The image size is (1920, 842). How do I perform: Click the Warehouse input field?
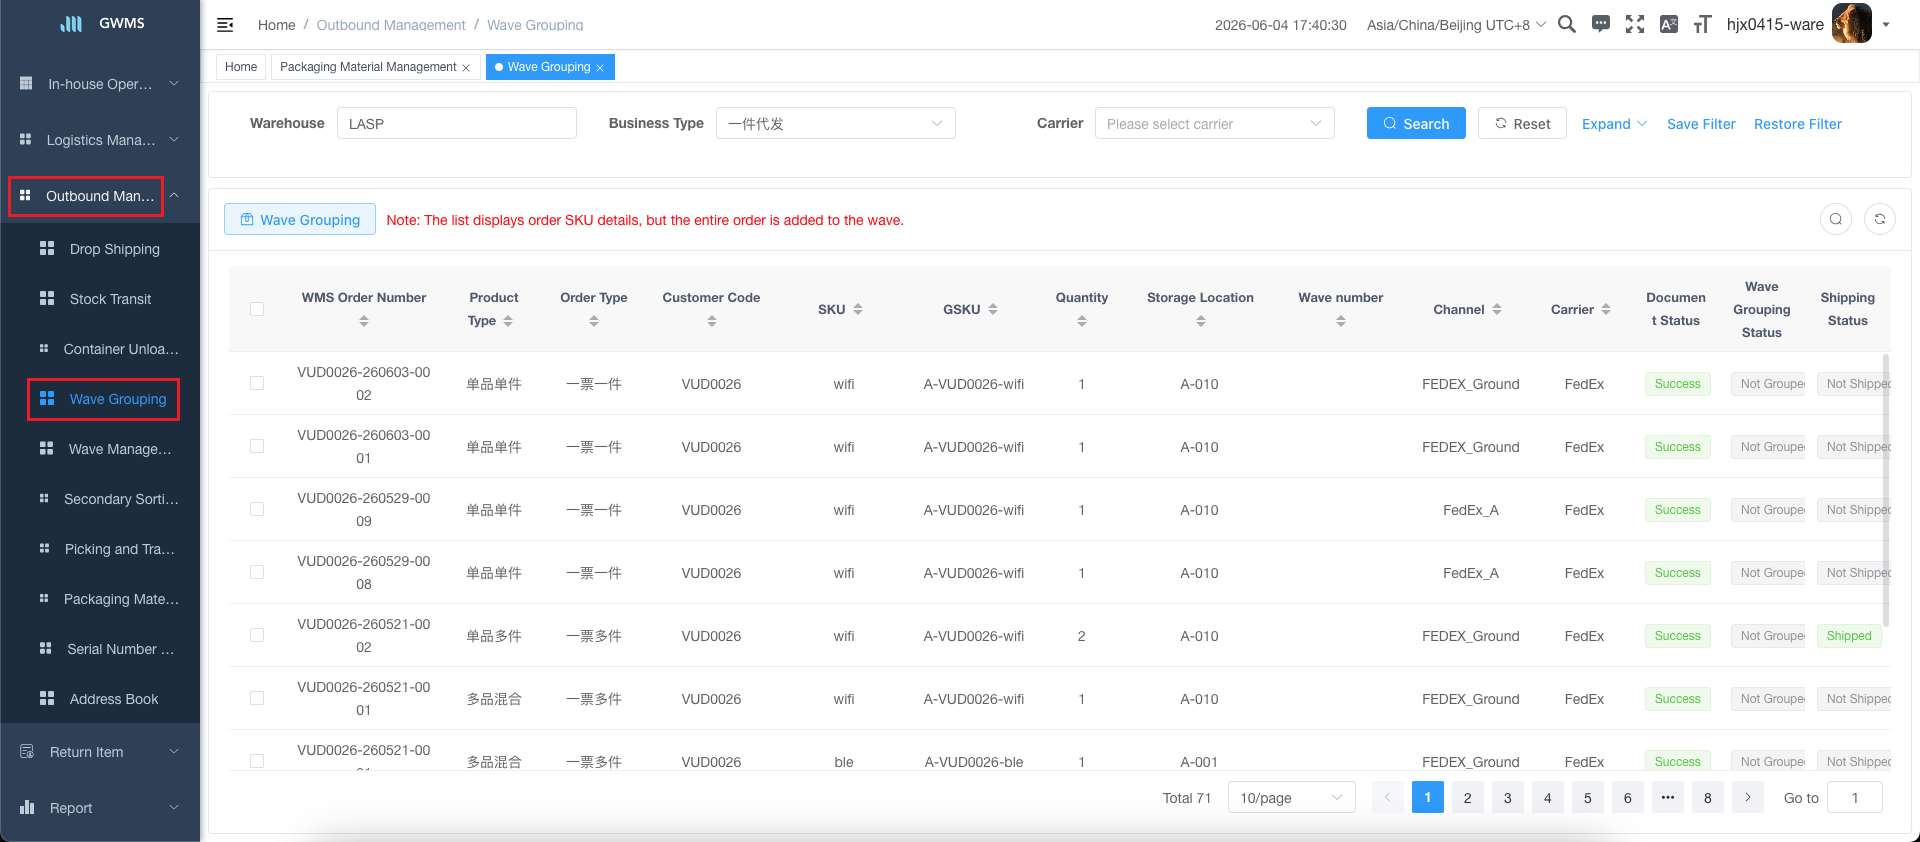pos(457,123)
